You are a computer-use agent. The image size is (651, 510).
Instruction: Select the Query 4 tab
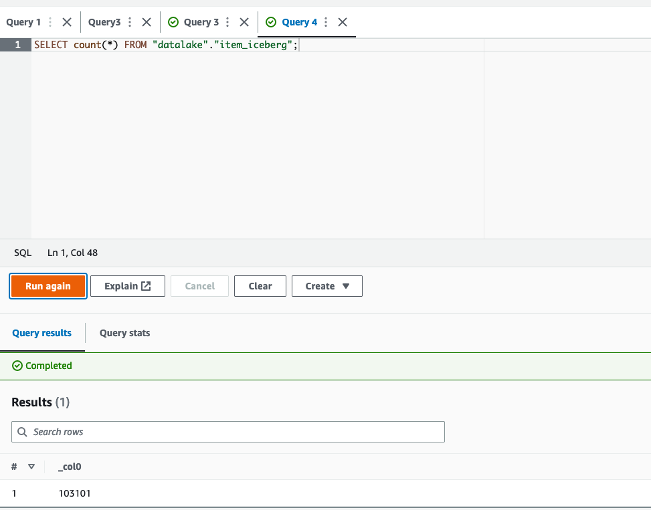click(x=299, y=22)
